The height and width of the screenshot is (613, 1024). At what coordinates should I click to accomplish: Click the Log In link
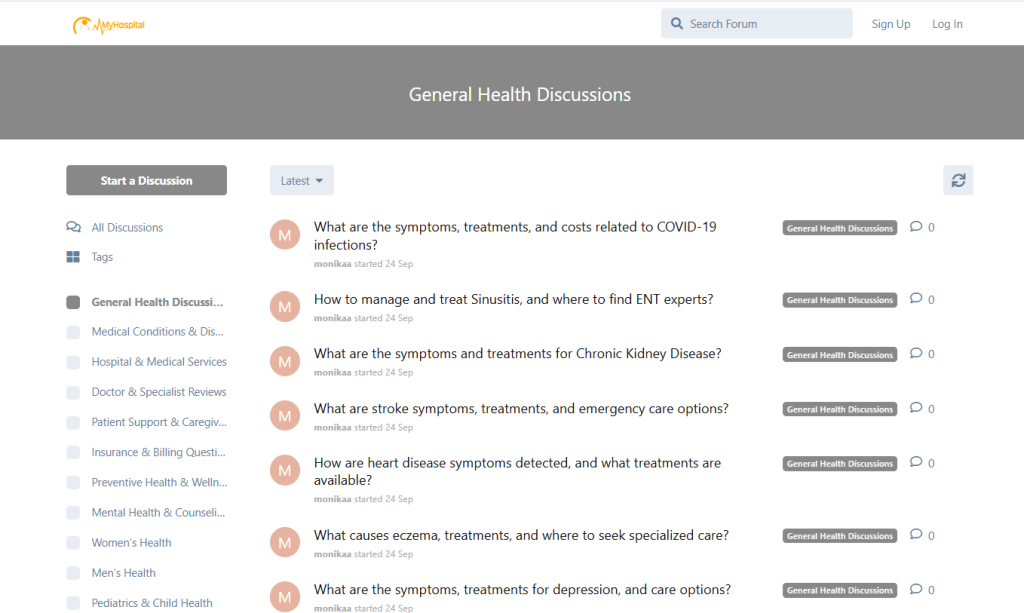click(947, 24)
